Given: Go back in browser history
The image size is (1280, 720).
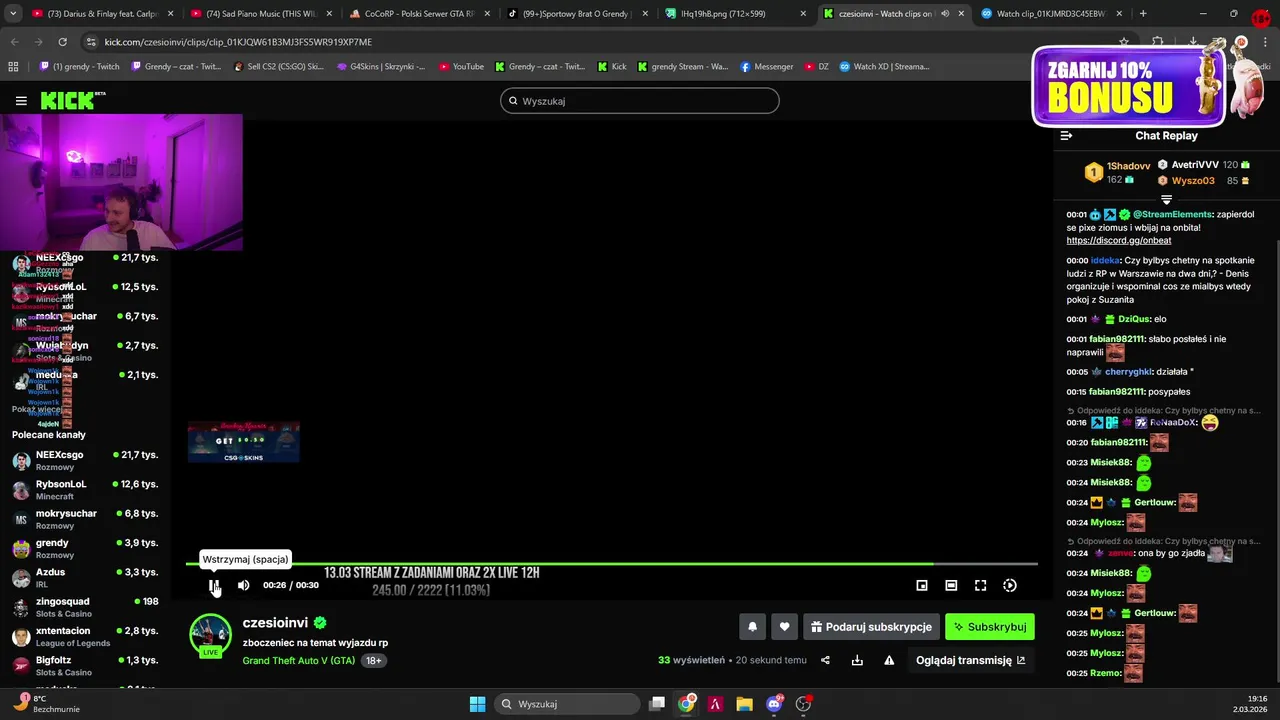Looking at the screenshot, I should pyautogui.click(x=14, y=42).
